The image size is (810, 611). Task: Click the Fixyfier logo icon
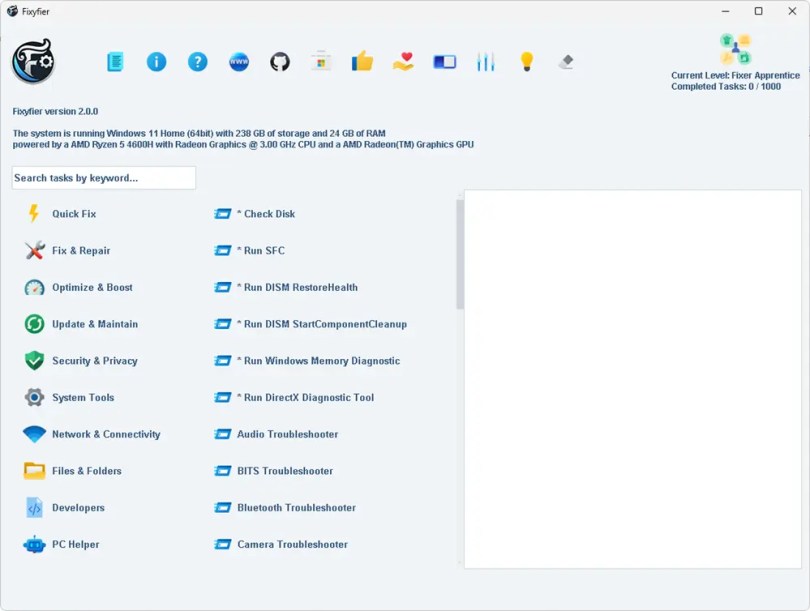click(33, 61)
